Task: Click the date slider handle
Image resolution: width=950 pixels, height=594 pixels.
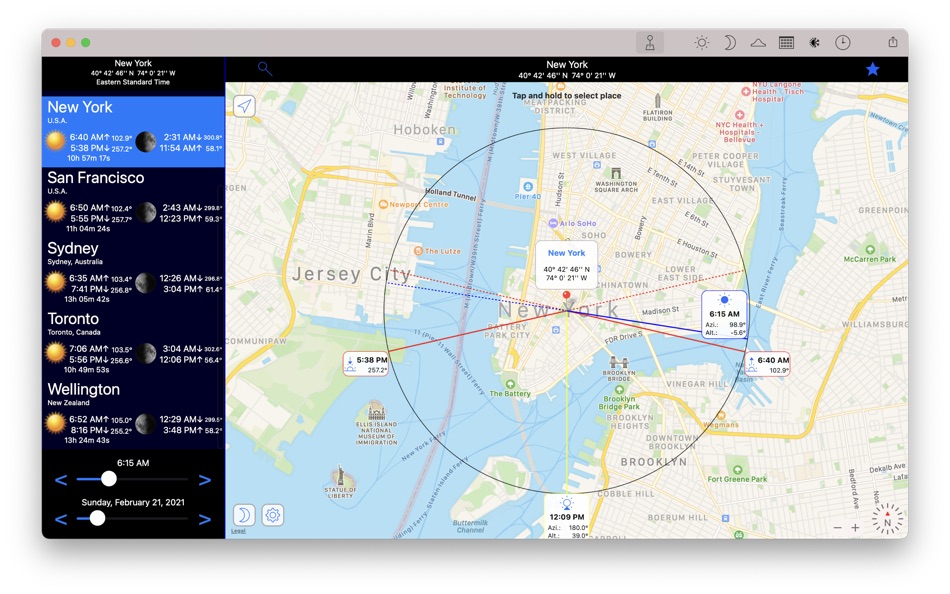Action: (x=97, y=518)
